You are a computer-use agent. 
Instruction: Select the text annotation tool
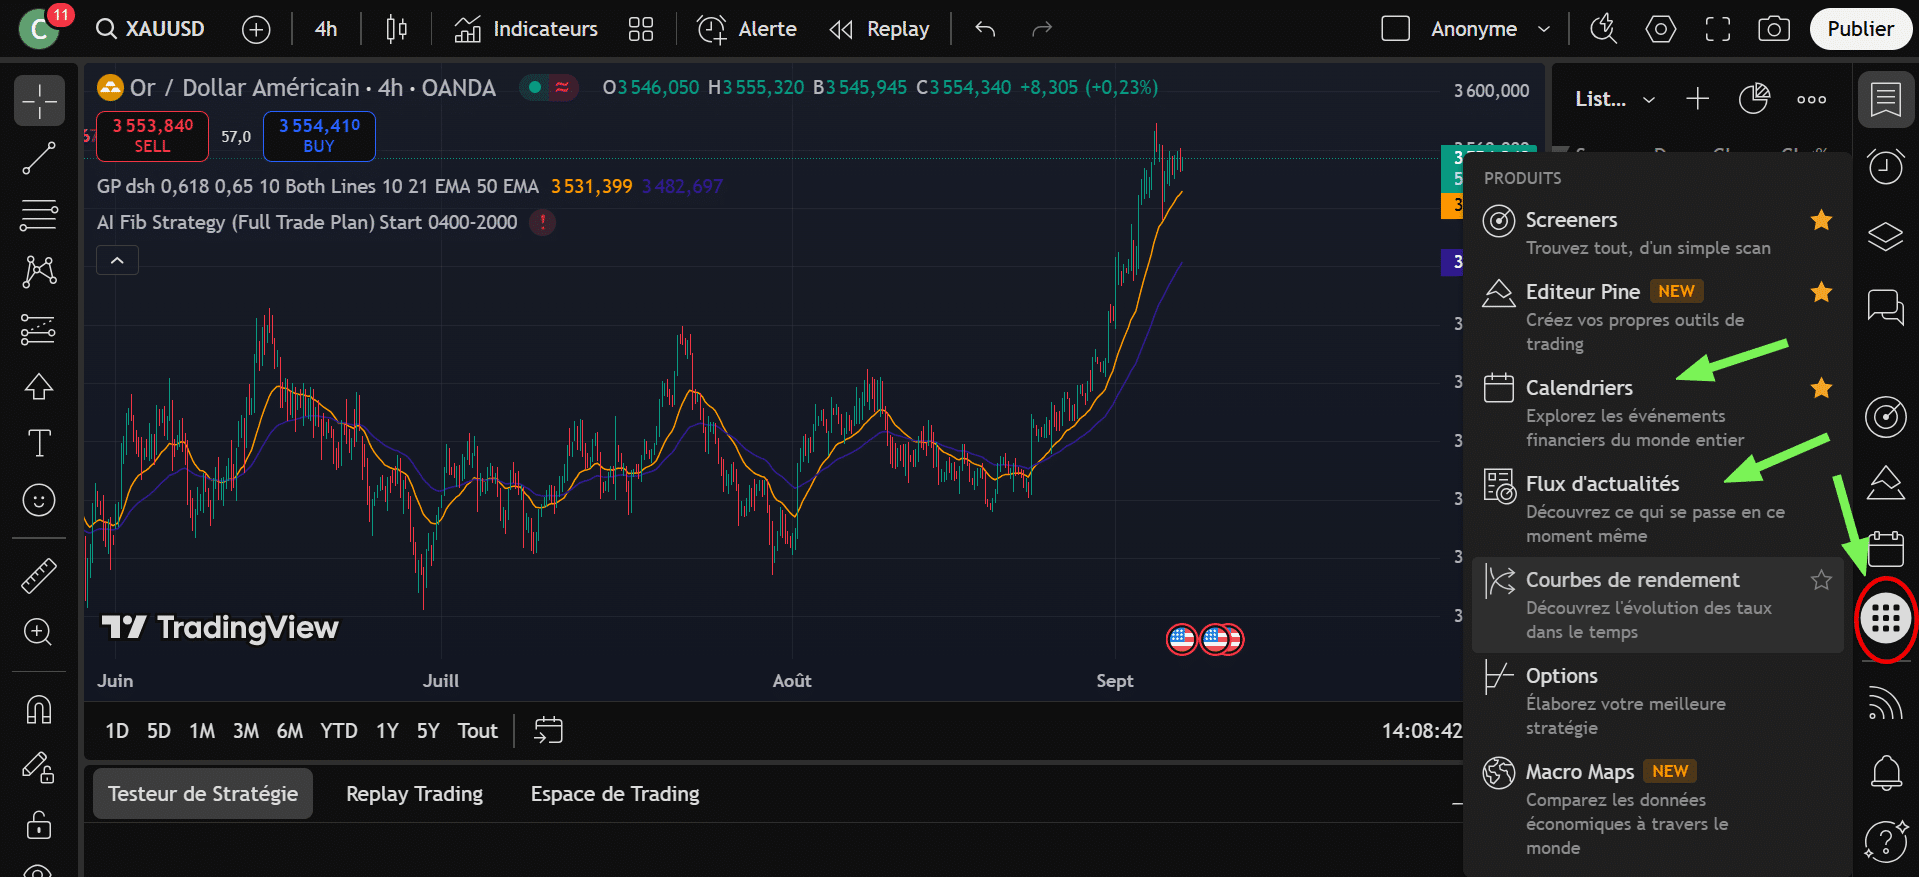coord(39,443)
